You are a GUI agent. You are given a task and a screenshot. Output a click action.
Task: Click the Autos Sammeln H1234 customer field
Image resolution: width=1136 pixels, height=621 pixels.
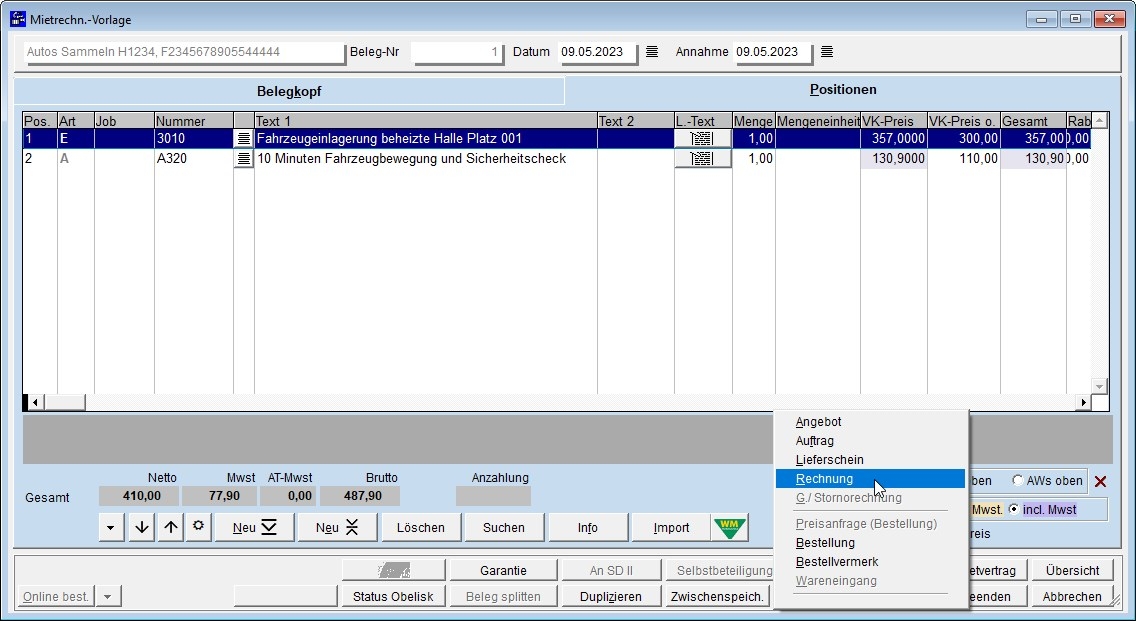tap(185, 52)
